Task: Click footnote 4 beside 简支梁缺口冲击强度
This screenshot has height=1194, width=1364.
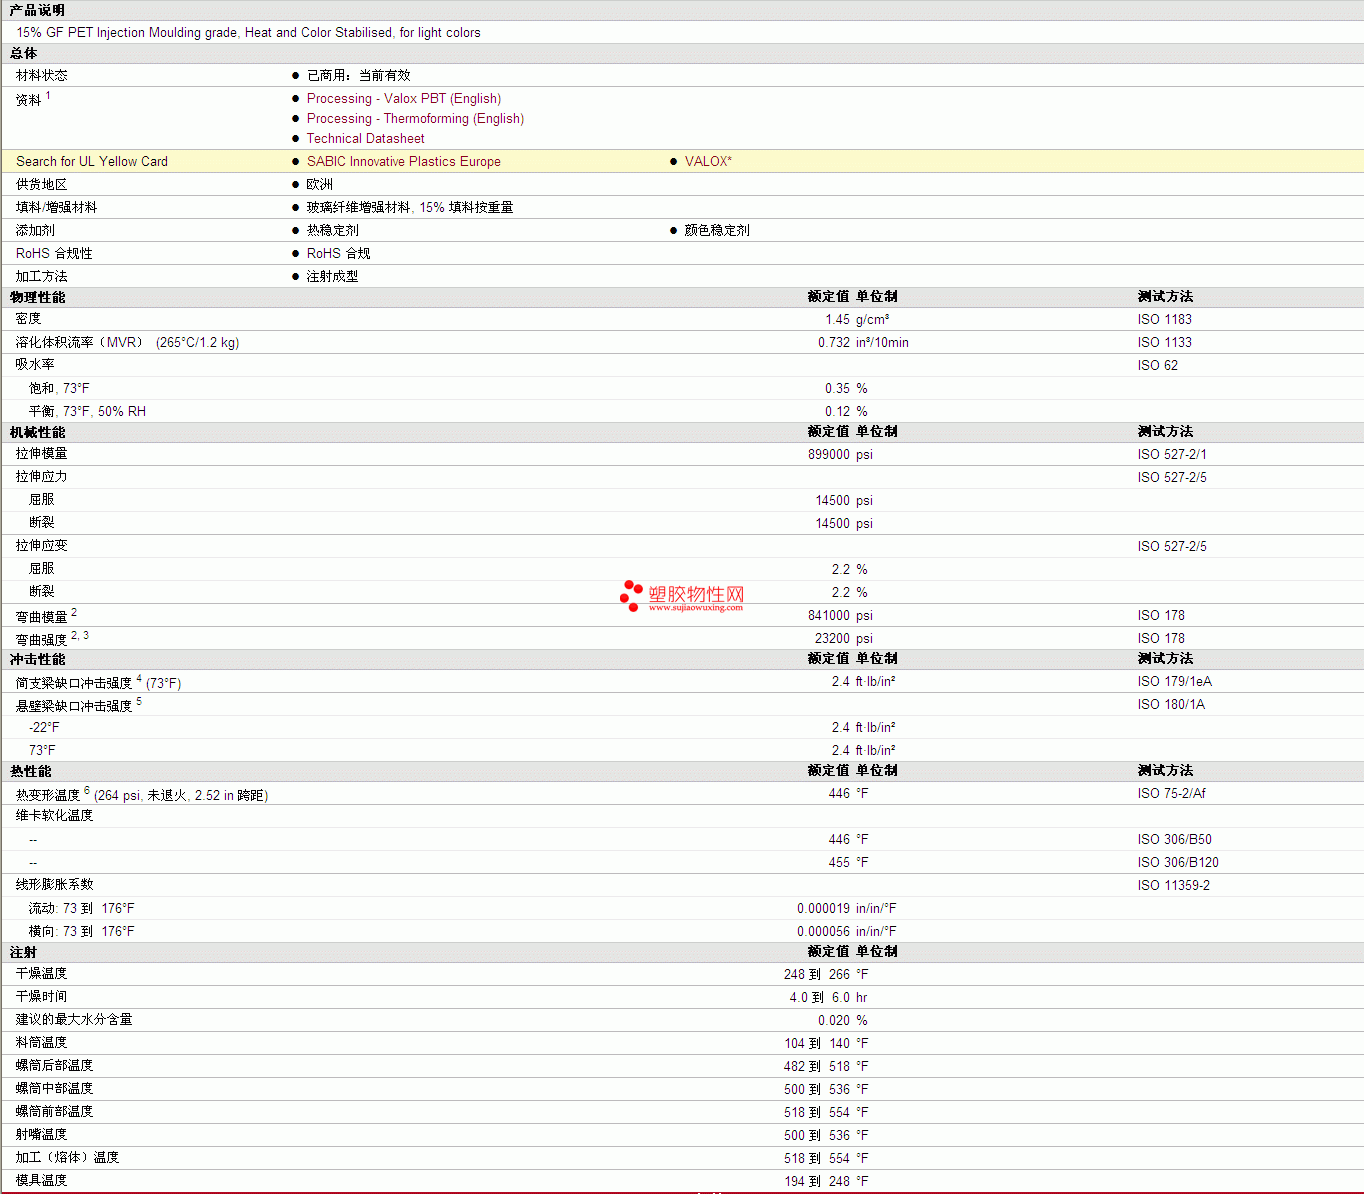Action: coord(139,679)
